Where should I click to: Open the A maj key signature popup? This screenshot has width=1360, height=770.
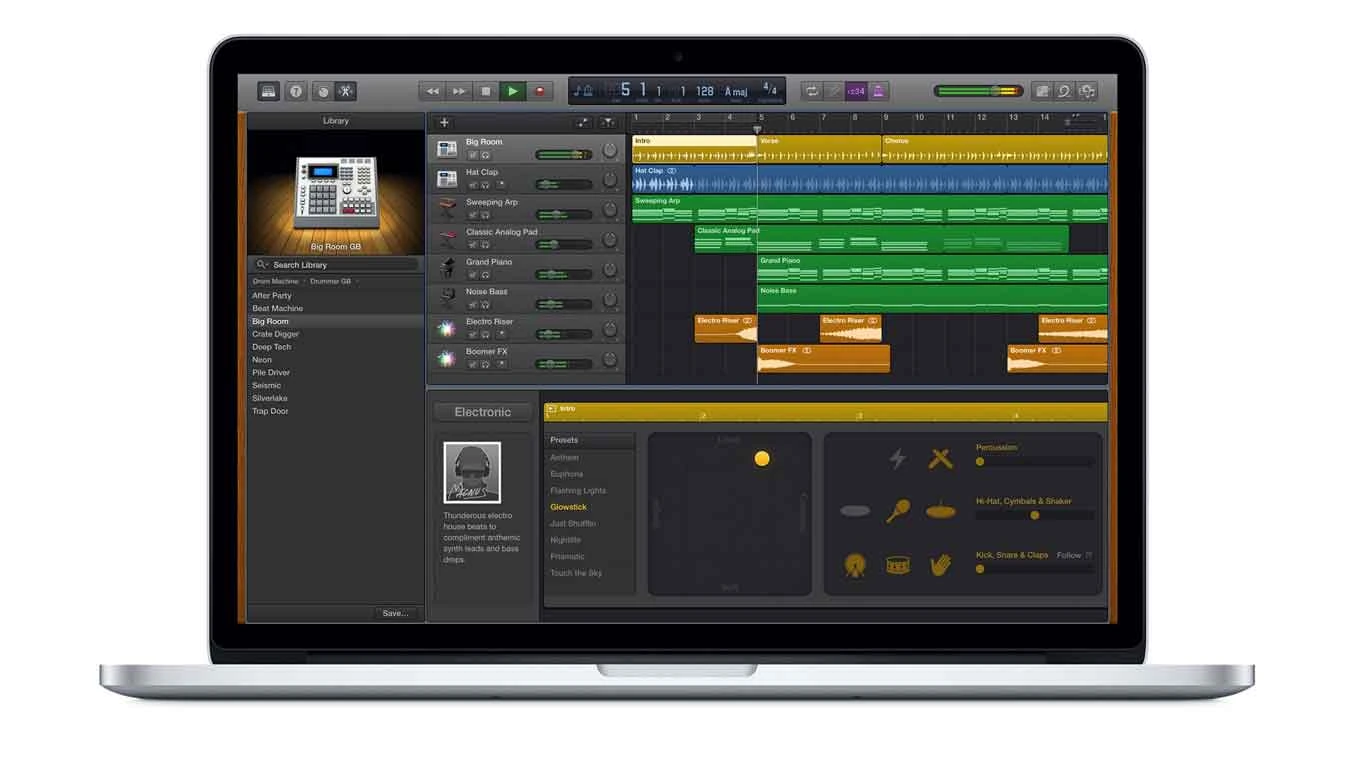[736, 92]
